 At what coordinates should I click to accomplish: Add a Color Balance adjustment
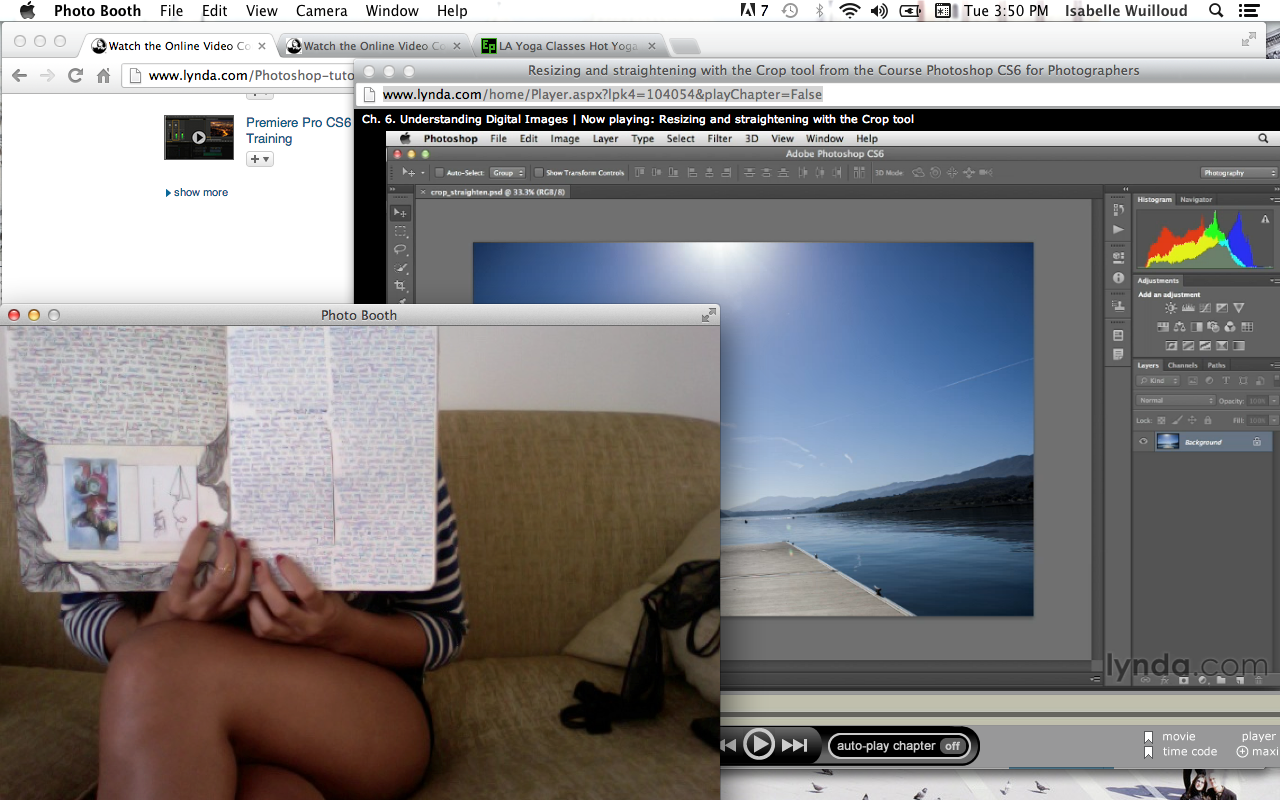(1180, 327)
